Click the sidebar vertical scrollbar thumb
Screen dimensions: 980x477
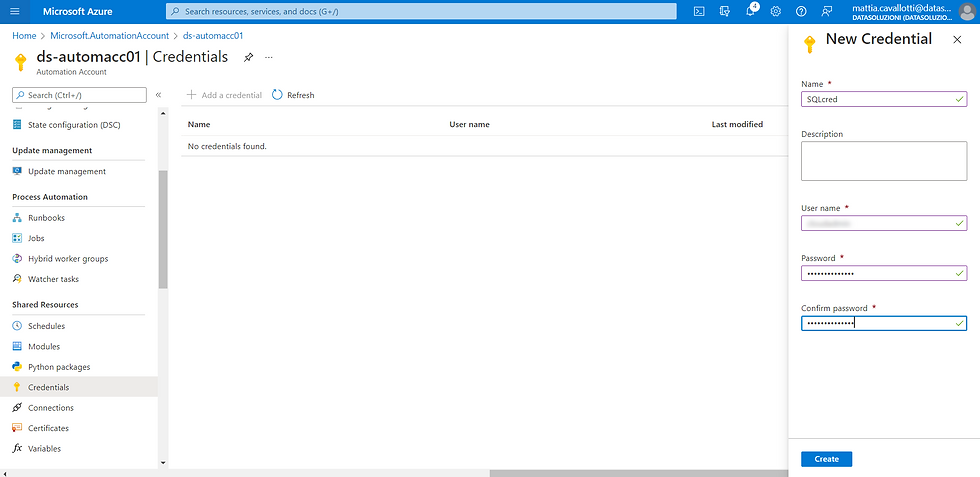pos(163,229)
